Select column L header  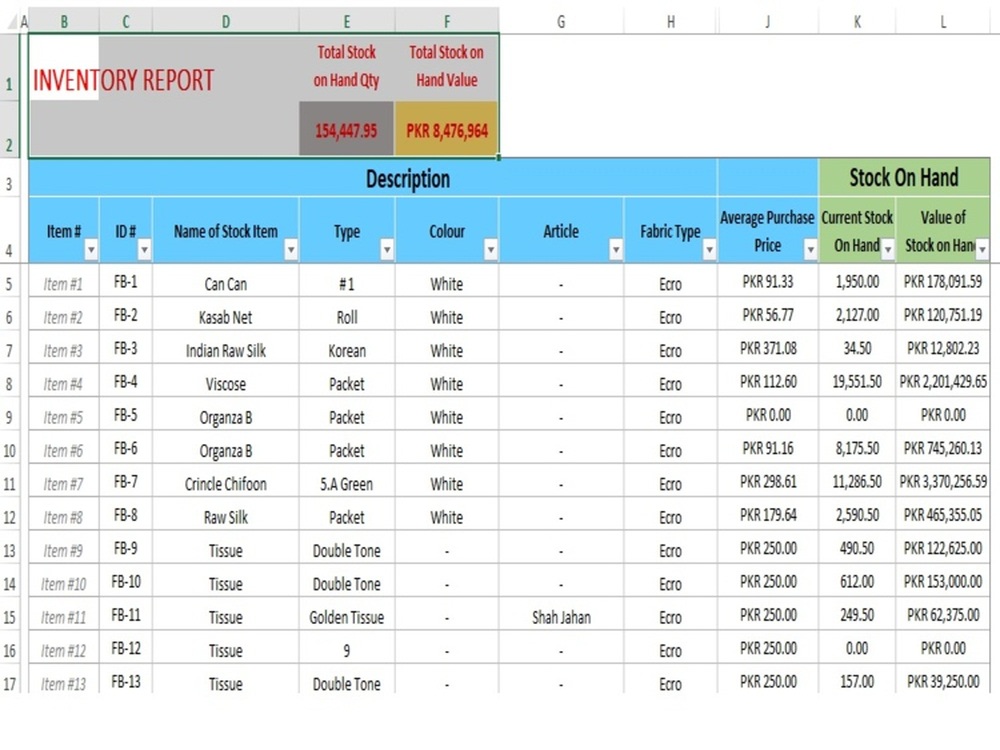(943, 22)
